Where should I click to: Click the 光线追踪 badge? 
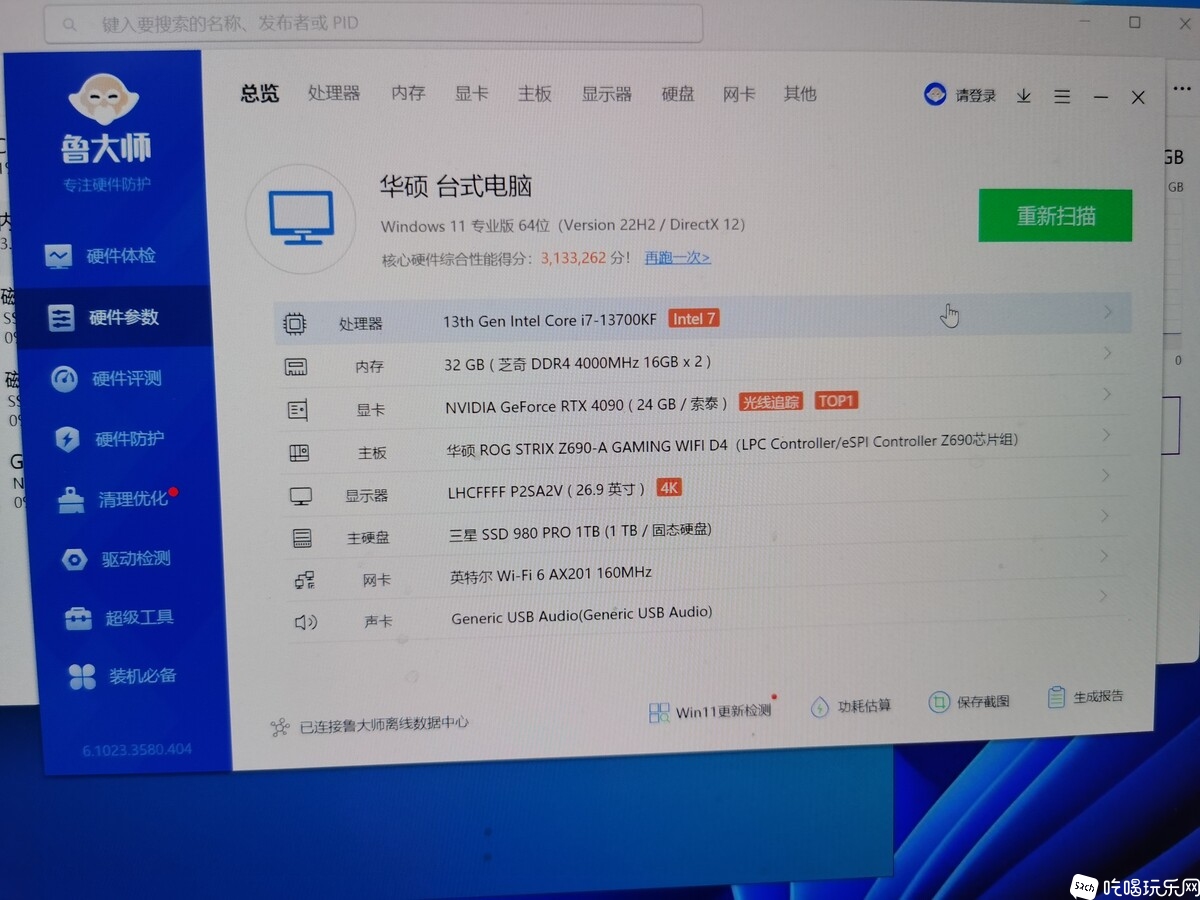(x=772, y=402)
